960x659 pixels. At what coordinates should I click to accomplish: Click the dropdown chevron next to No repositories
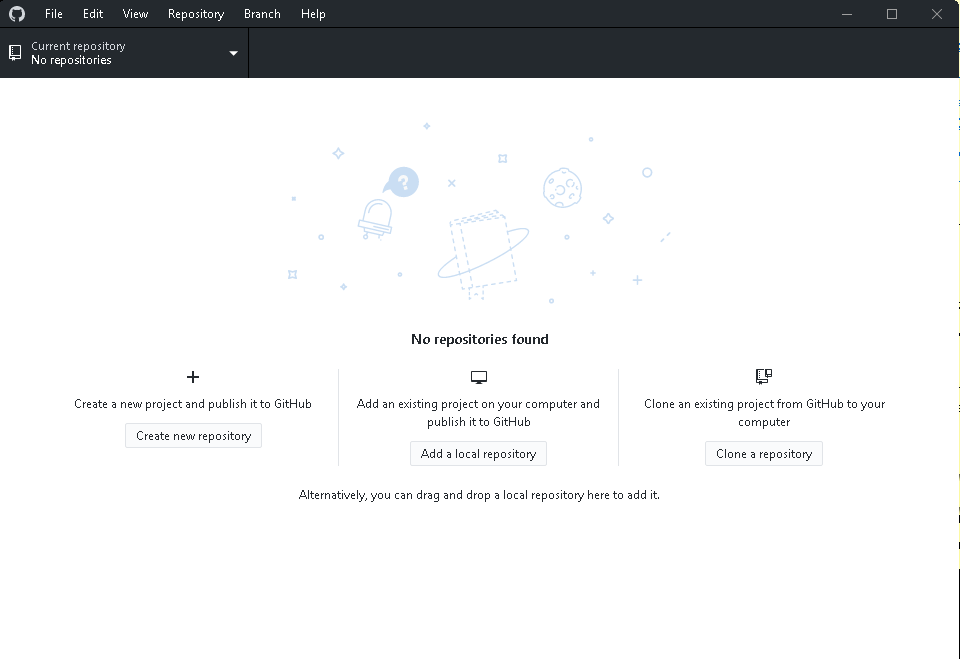tap(232, 52)
